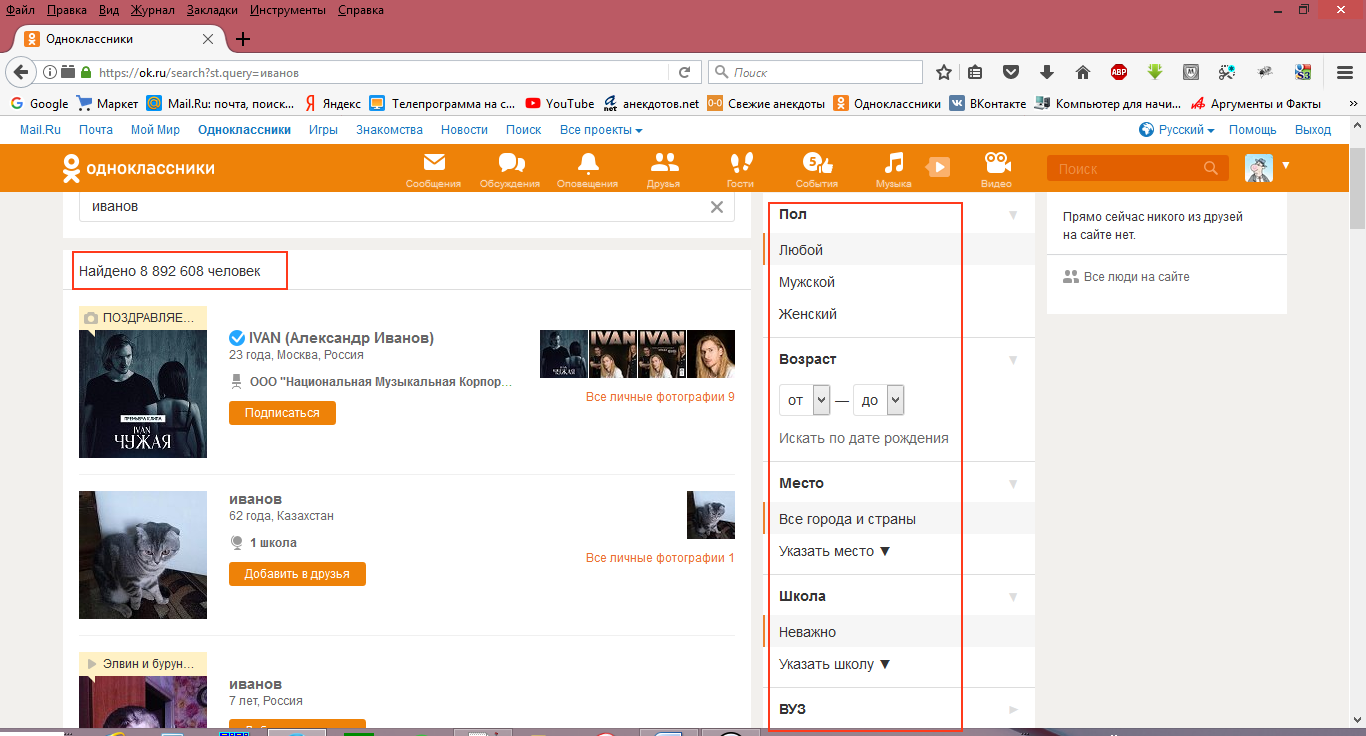Click green download extension icon
Image resolution: width=1366 pixels, height=736 pixels.
tap(1155, 72)
